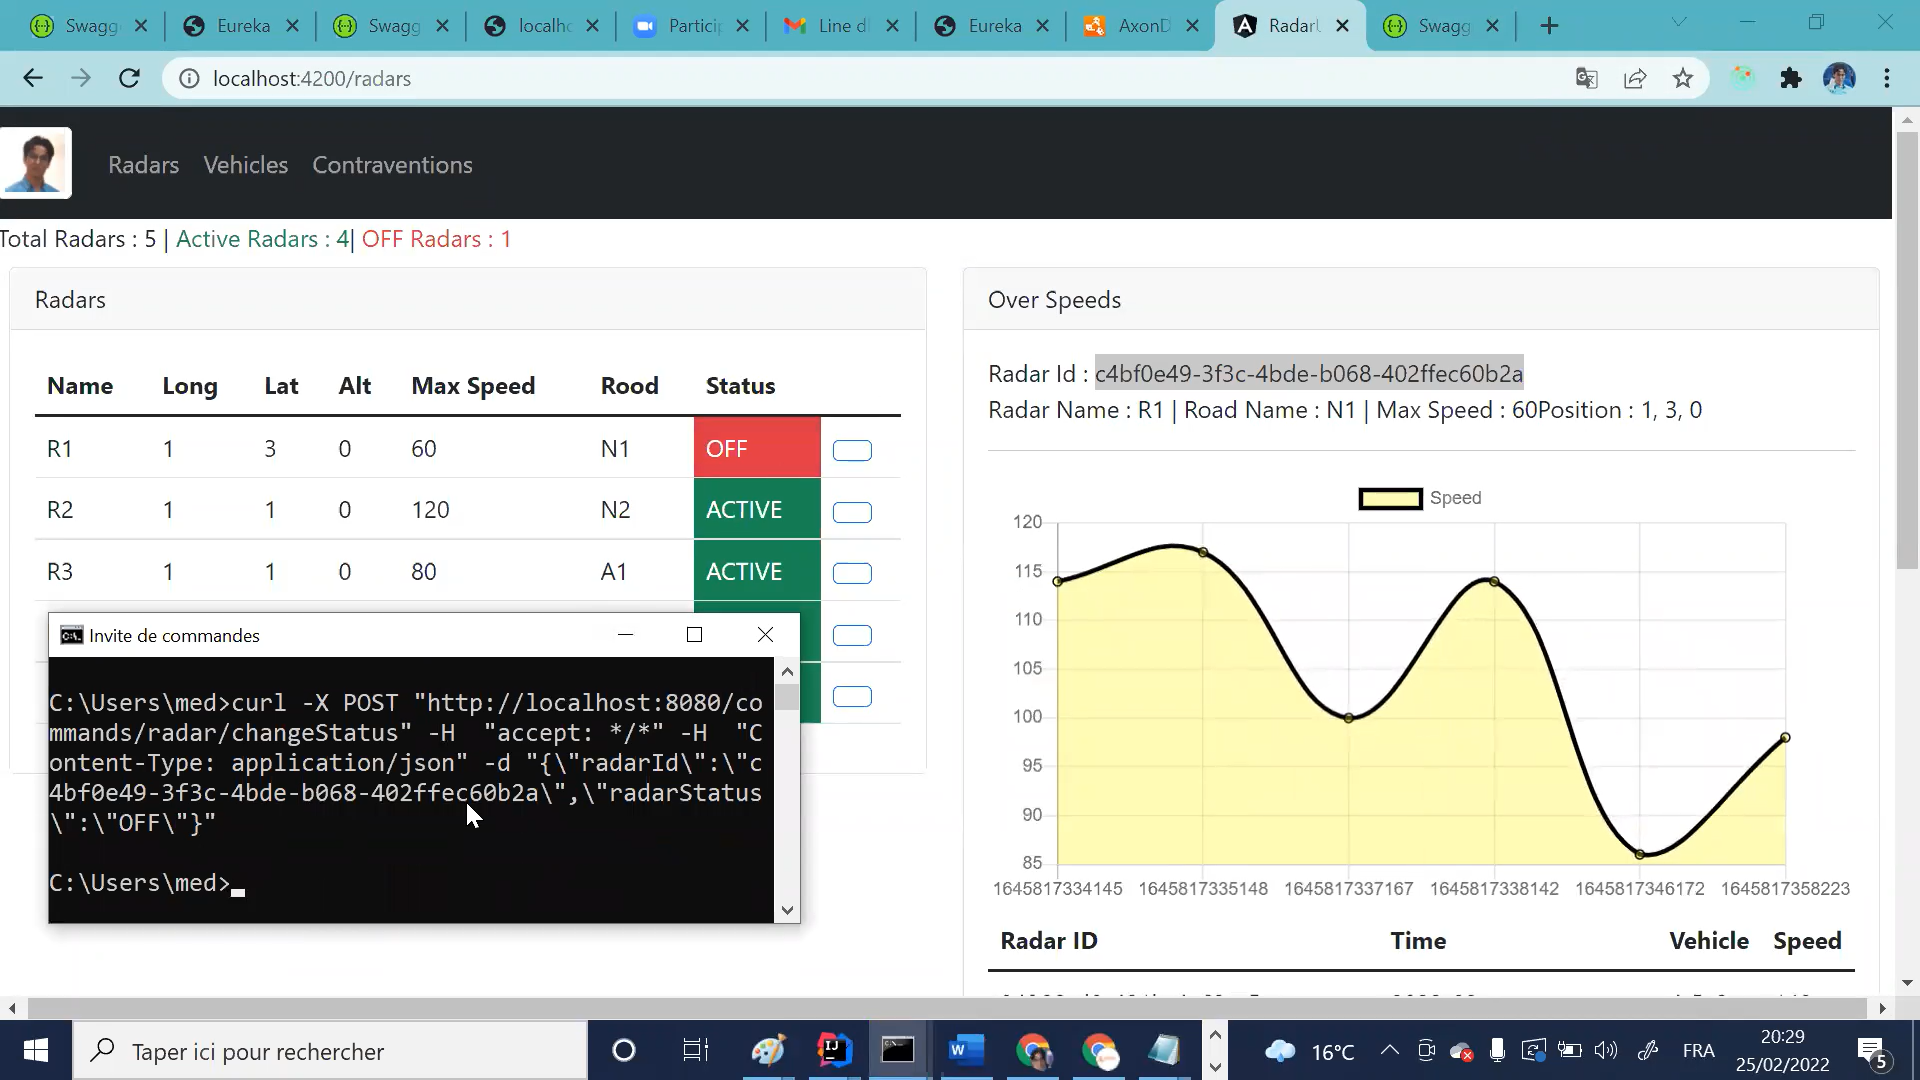Open Task View on taskbar

click(695, 1051)
